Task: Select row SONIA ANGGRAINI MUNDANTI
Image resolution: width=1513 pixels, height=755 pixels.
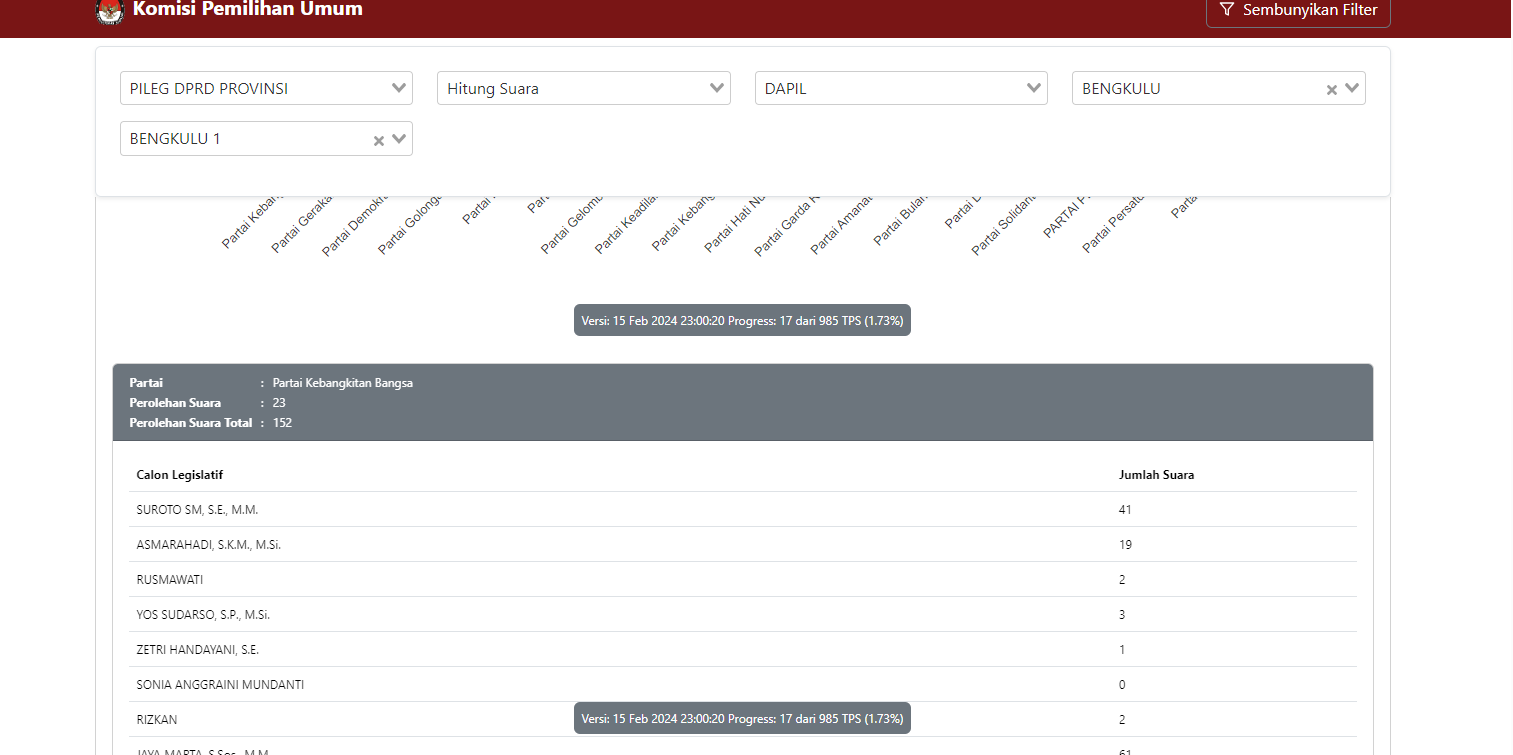Action: 742,685
